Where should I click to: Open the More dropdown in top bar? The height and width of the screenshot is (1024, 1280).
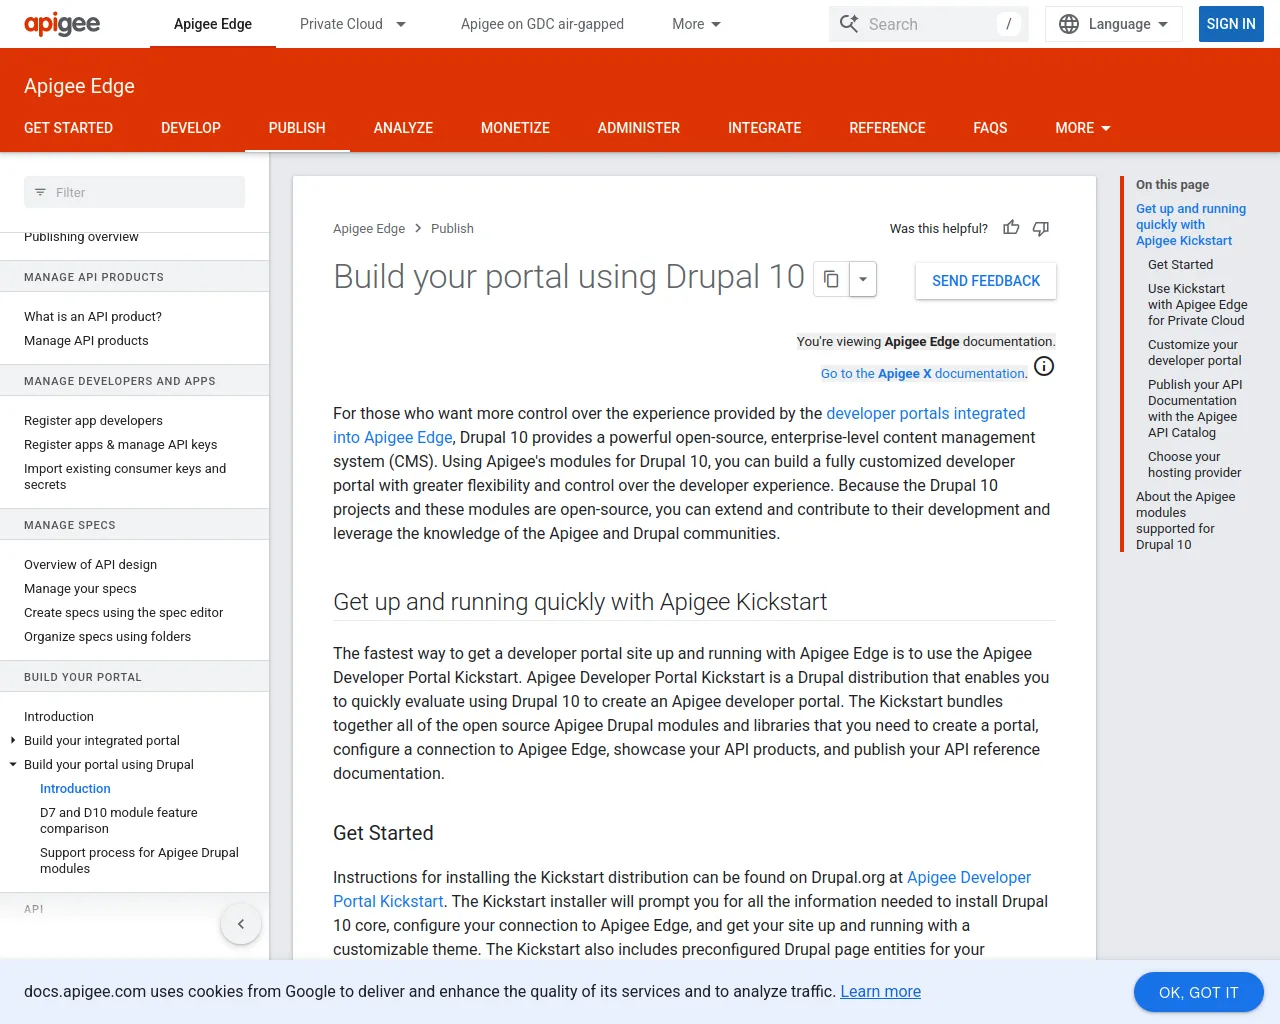[x=696, y=24]
